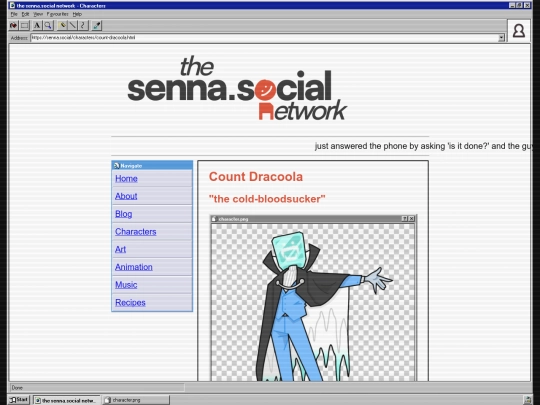This screenshot has width=540, height=405.
Task: Open the Help menu
Action: click(x=77, y=14)
